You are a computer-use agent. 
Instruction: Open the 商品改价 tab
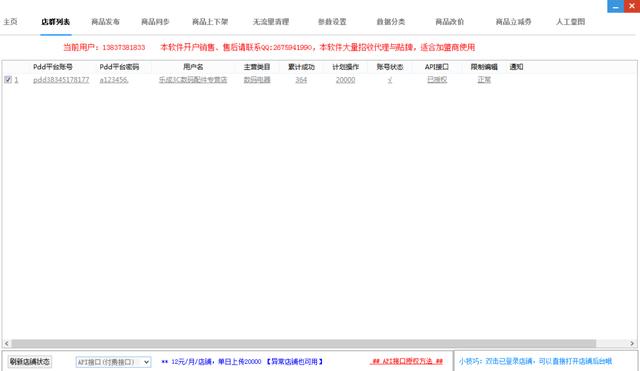449,22
